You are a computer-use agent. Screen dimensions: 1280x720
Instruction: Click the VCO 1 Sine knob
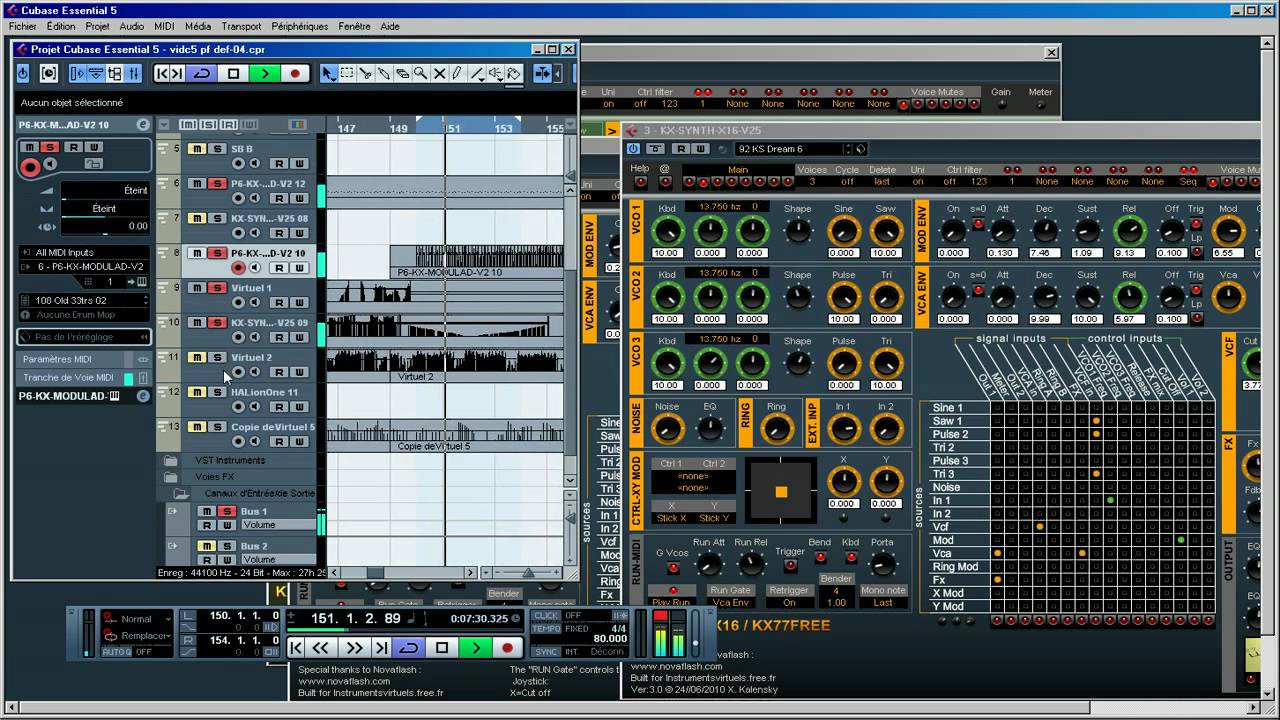click(843, 231)
